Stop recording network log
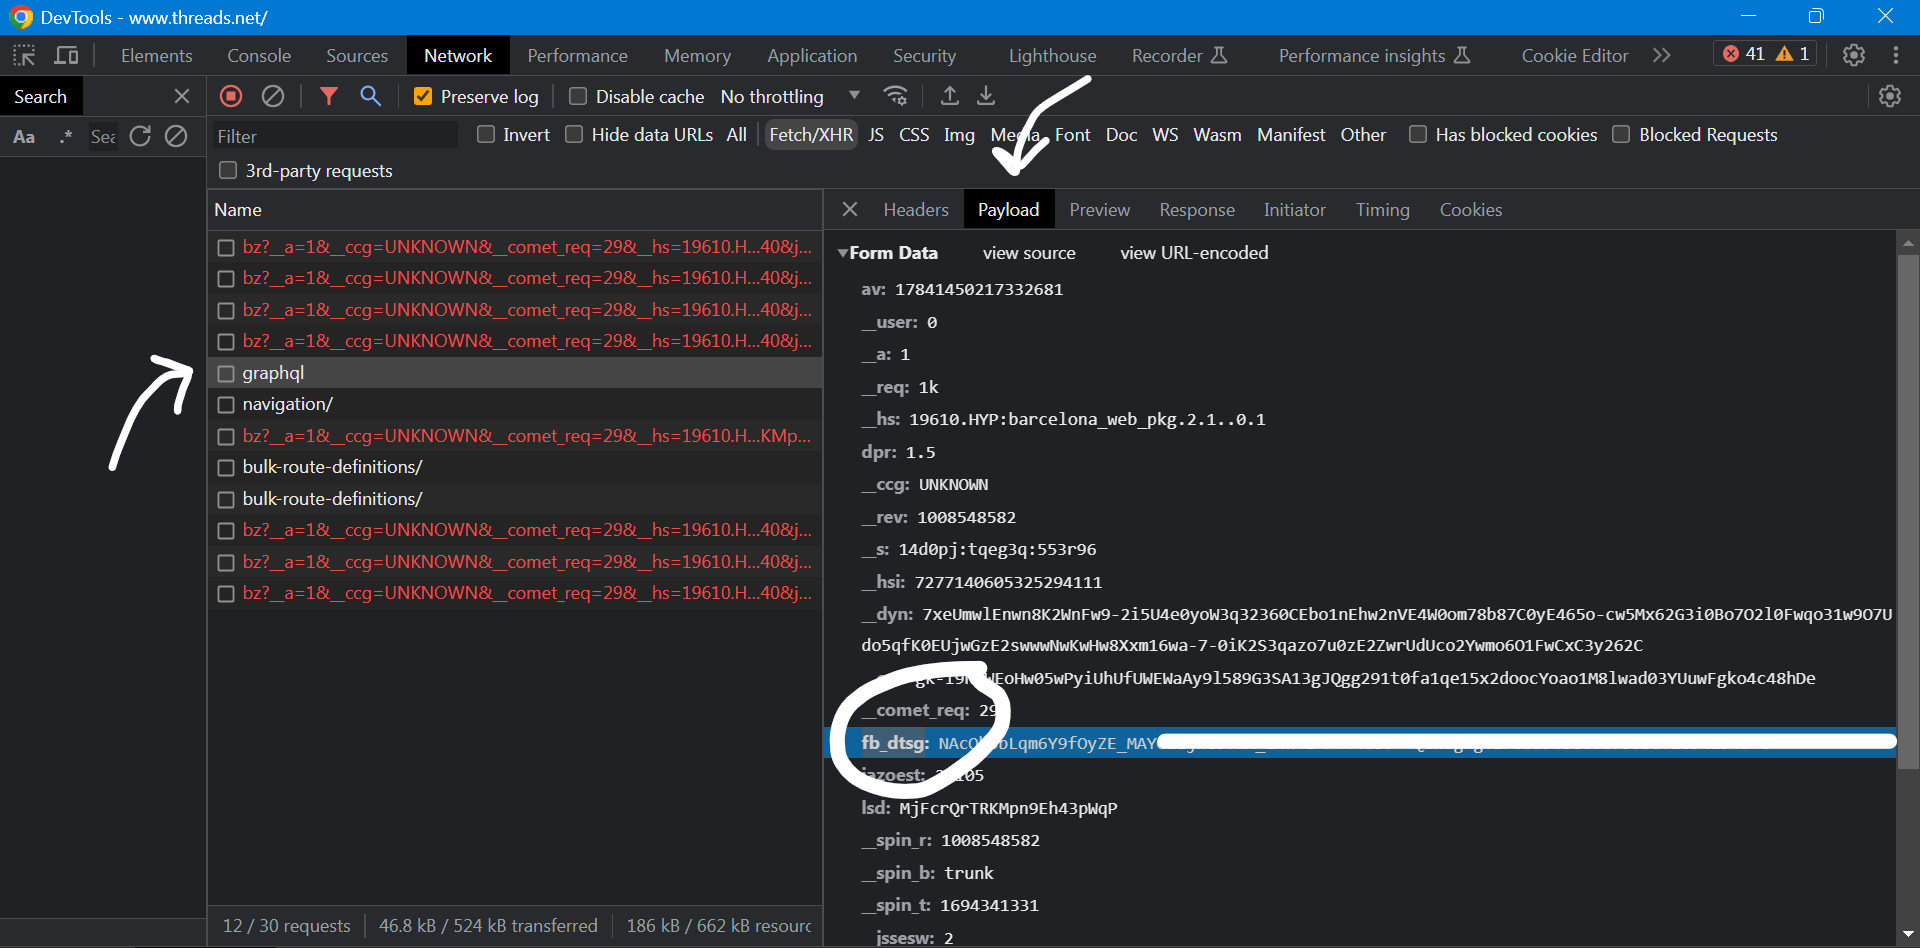 pos(231,96)
